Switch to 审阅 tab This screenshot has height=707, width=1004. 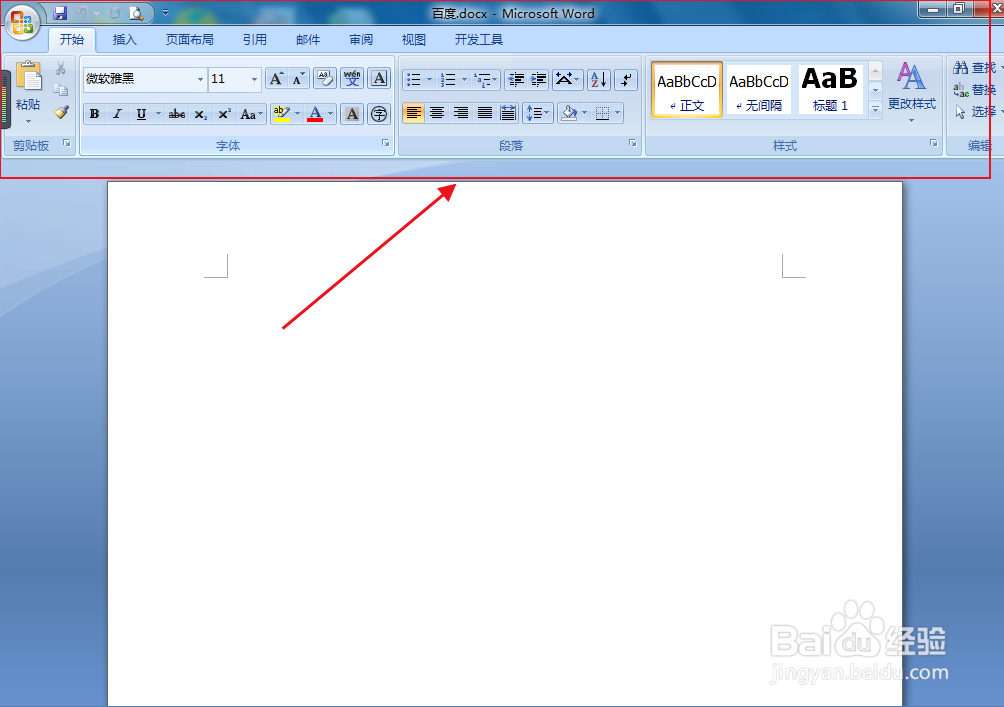click(x=360, y=40)
